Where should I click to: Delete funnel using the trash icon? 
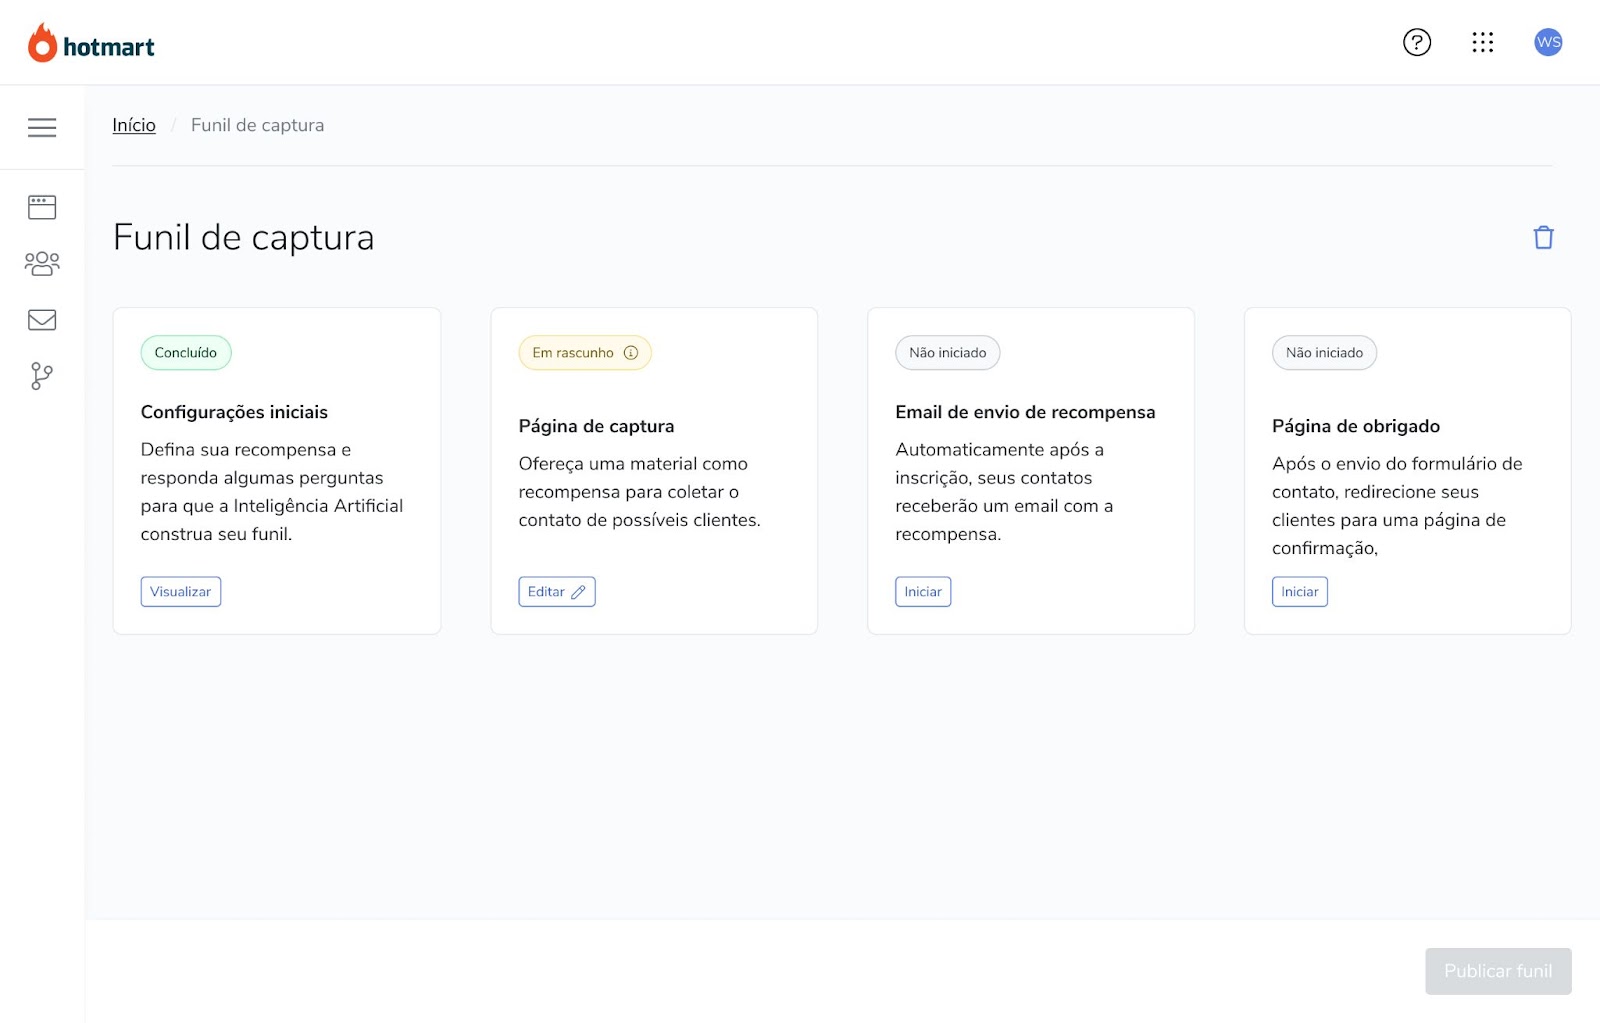point(1544,237)
